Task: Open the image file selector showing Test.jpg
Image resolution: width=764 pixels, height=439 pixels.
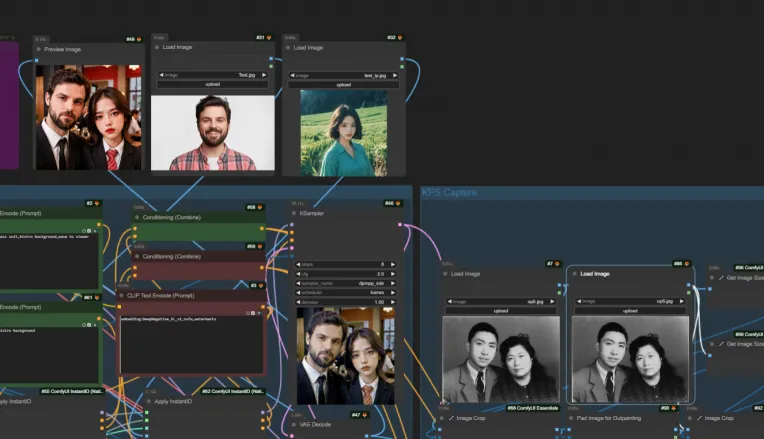Action: pyautogui.click(x=212, y=74)
